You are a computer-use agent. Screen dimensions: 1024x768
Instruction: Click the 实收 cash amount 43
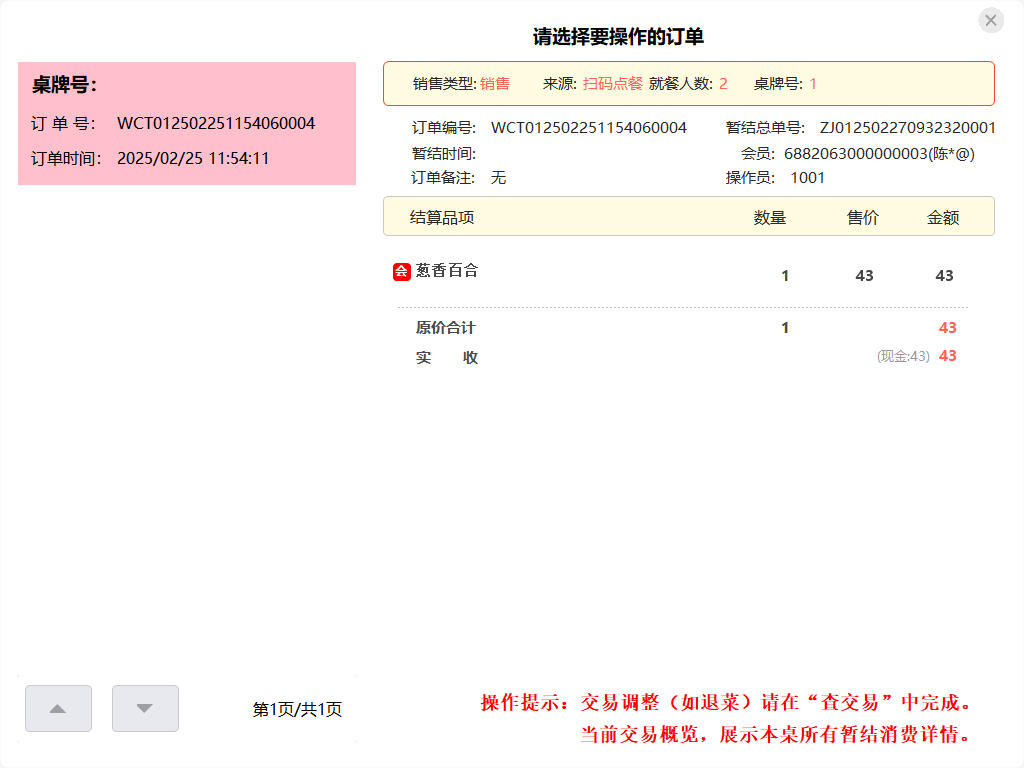click(x=946, y=355)
